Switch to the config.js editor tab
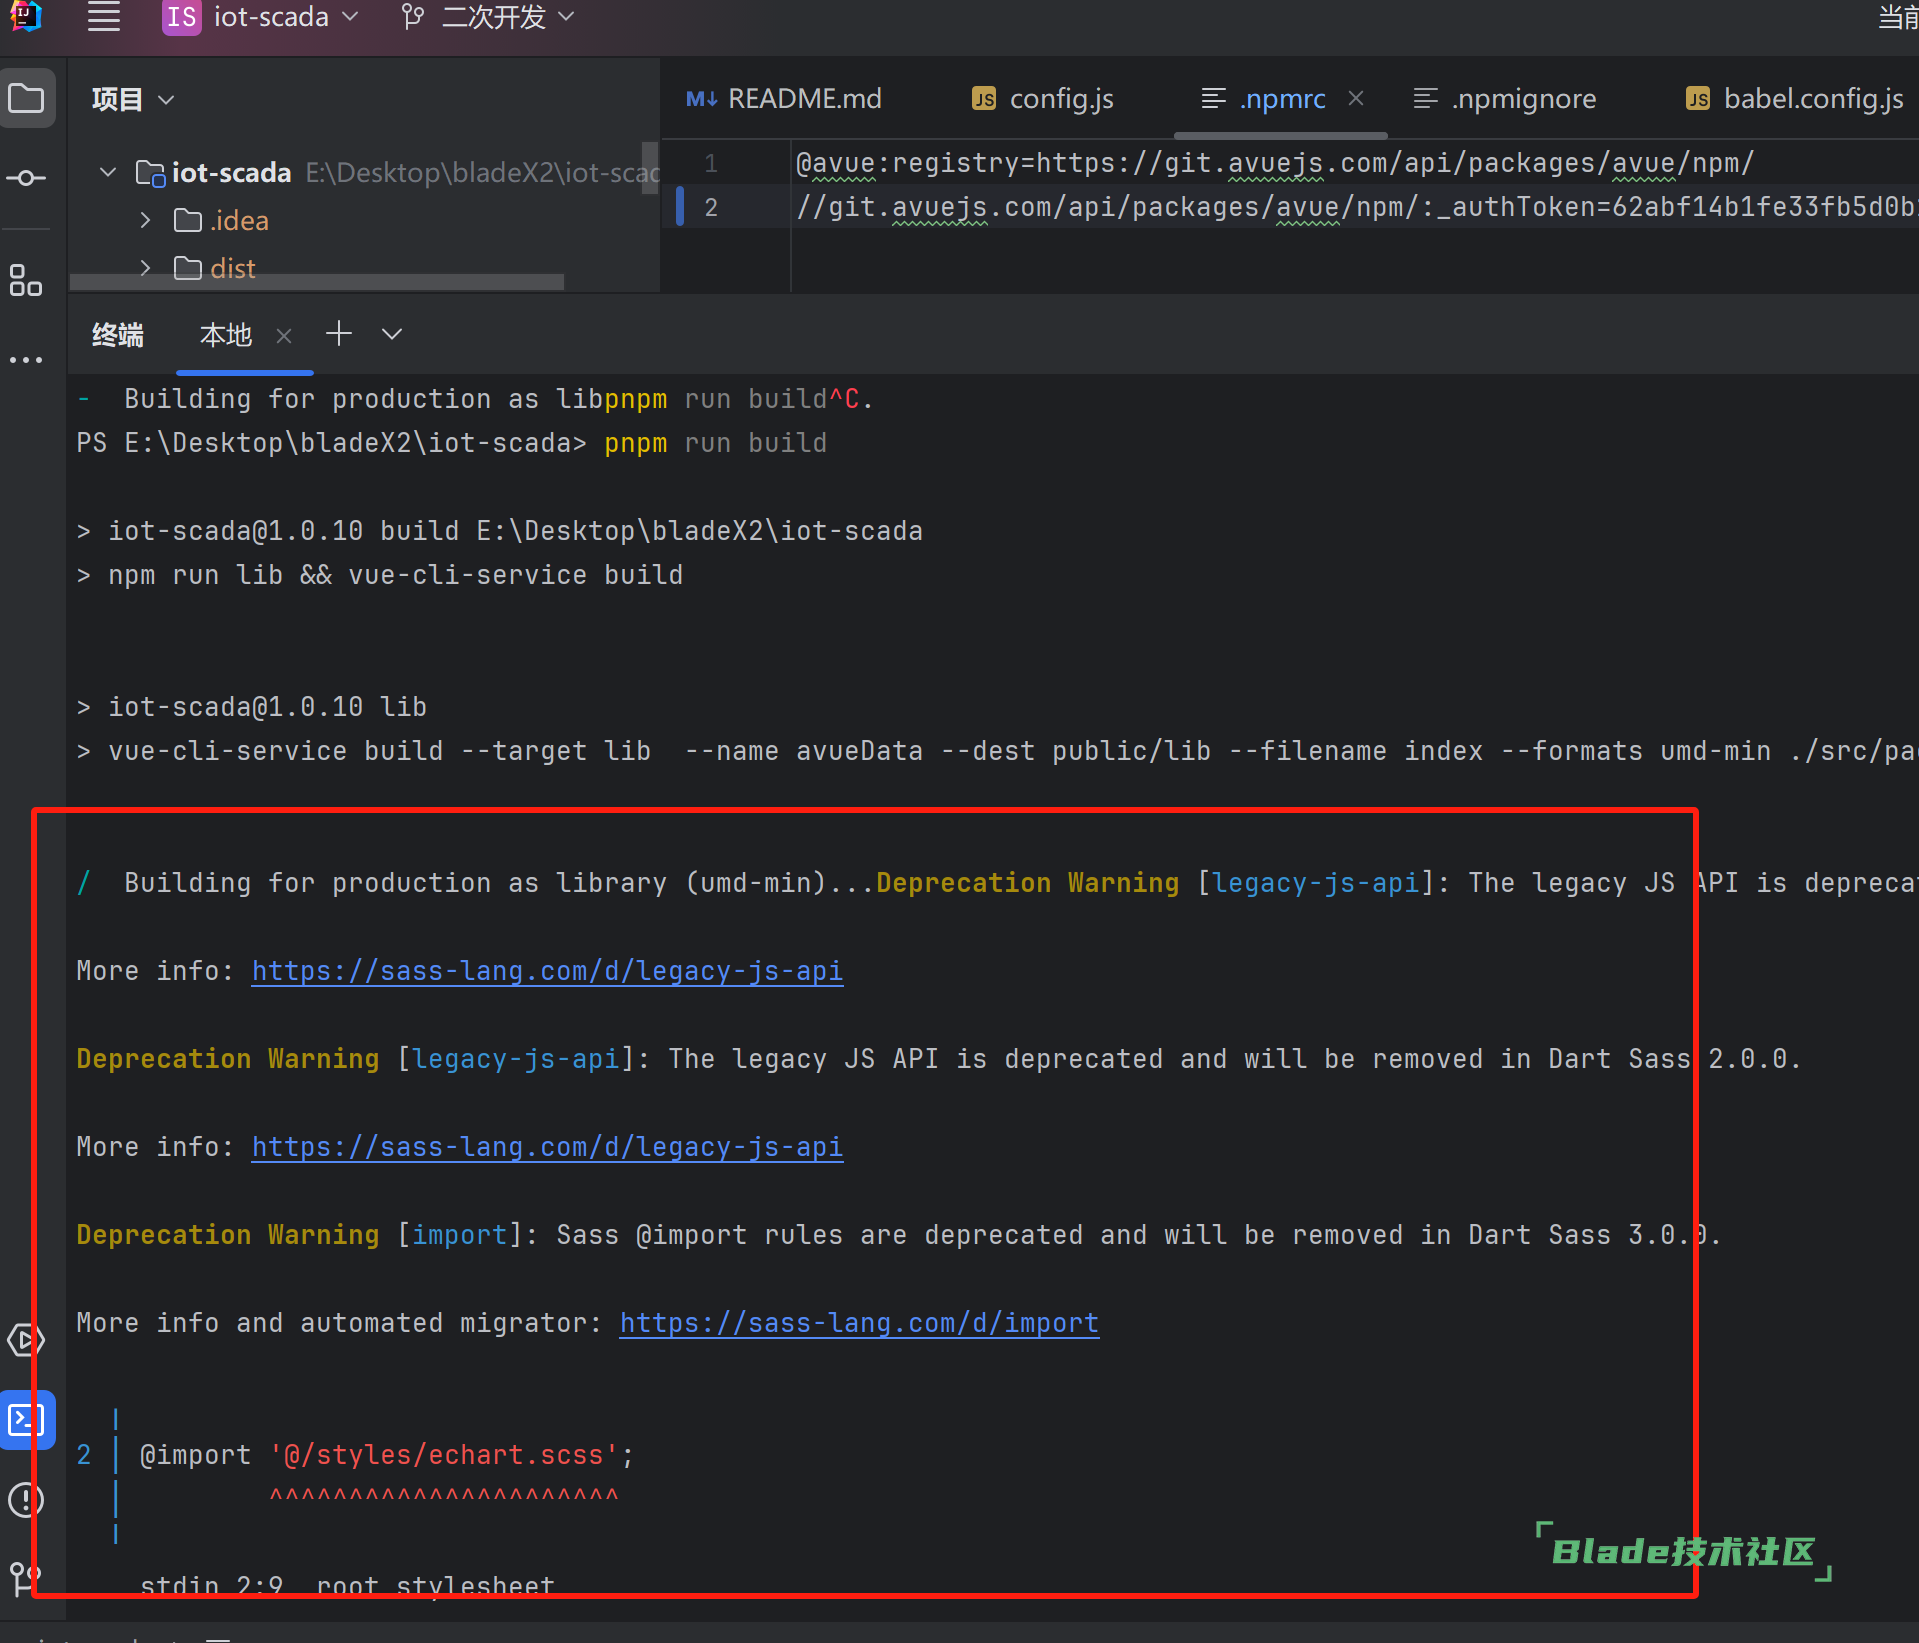The height and width of the screenshot is (1643, 1919). click(x=1043, y=99)
